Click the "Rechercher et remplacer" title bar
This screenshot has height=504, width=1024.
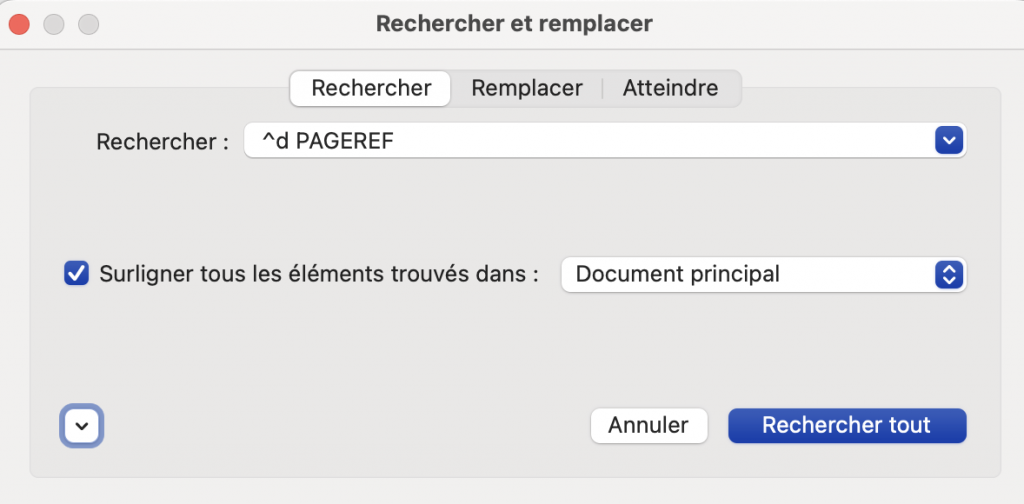pos(514,23)
